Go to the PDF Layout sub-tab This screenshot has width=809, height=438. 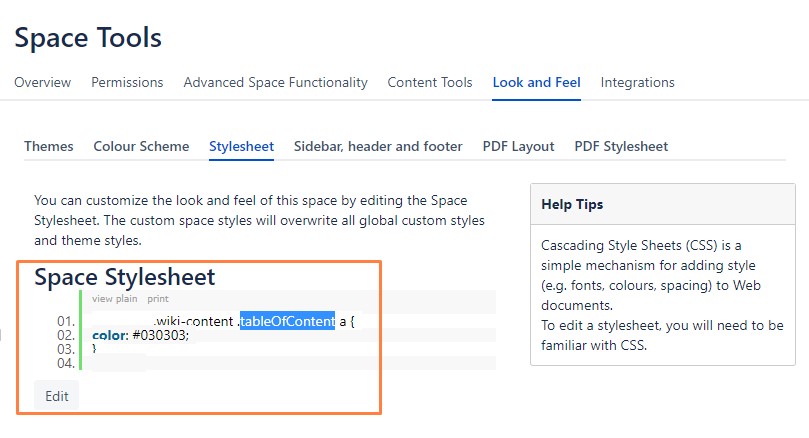pos(519,147)
